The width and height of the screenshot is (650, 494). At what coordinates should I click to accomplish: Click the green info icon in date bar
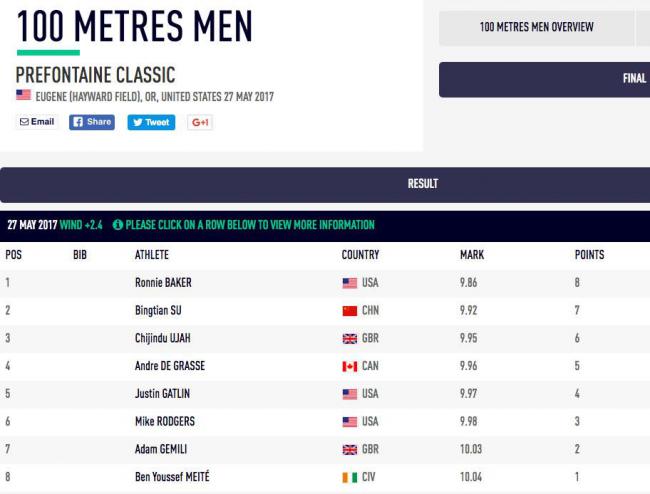tap(118, 225)
